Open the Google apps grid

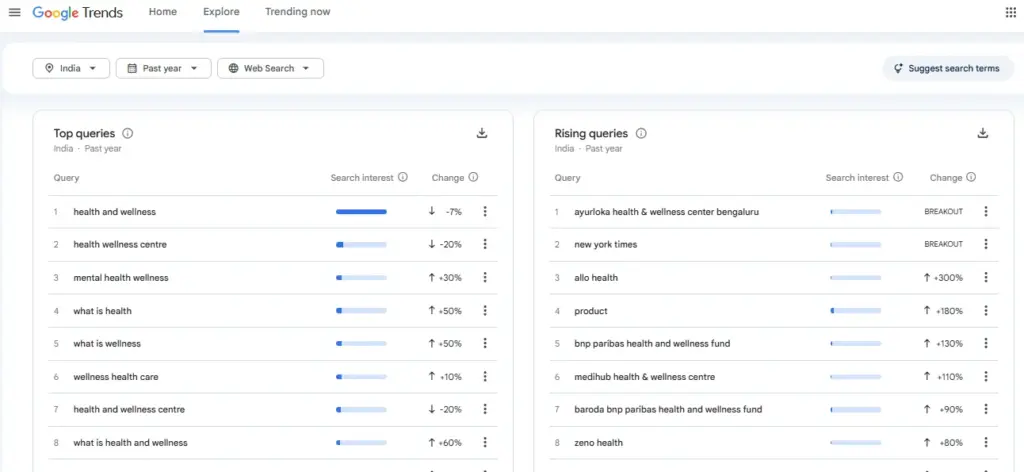1010,12
